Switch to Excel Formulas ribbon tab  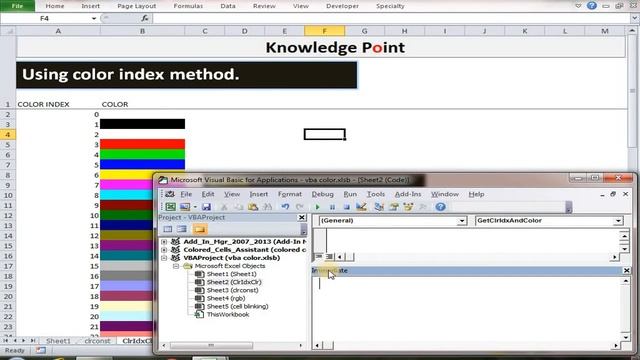click(188, 6)
